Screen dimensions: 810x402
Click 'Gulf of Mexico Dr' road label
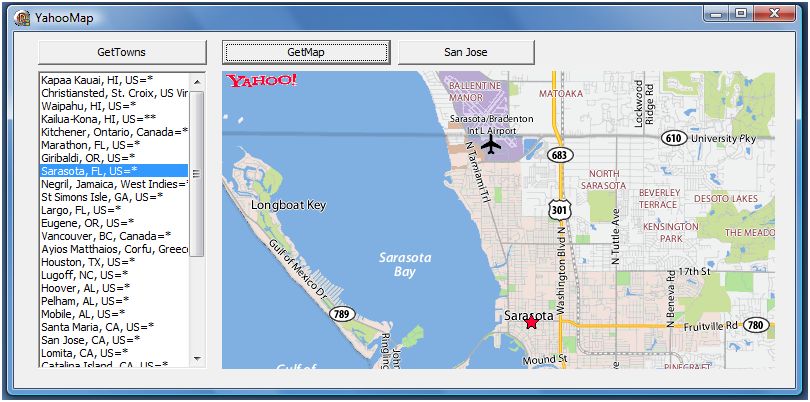click(x=298, y=270)
